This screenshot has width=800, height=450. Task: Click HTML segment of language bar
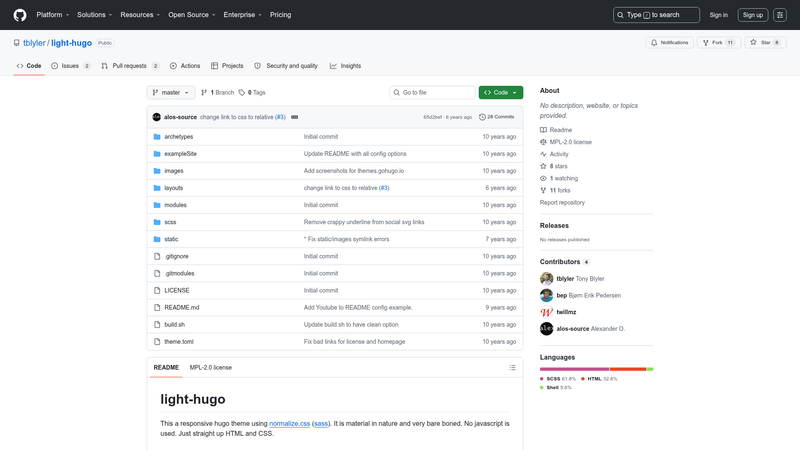click(628, 369)
